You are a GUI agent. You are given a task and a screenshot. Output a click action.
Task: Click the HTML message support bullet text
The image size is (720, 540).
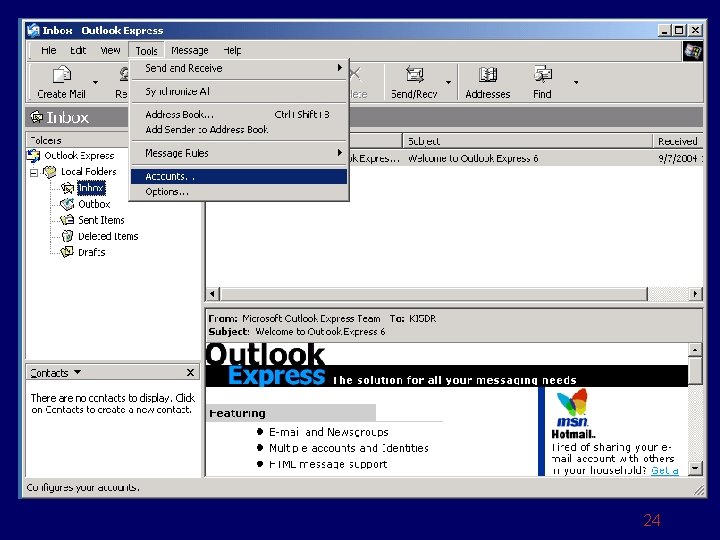click(328, 464)
